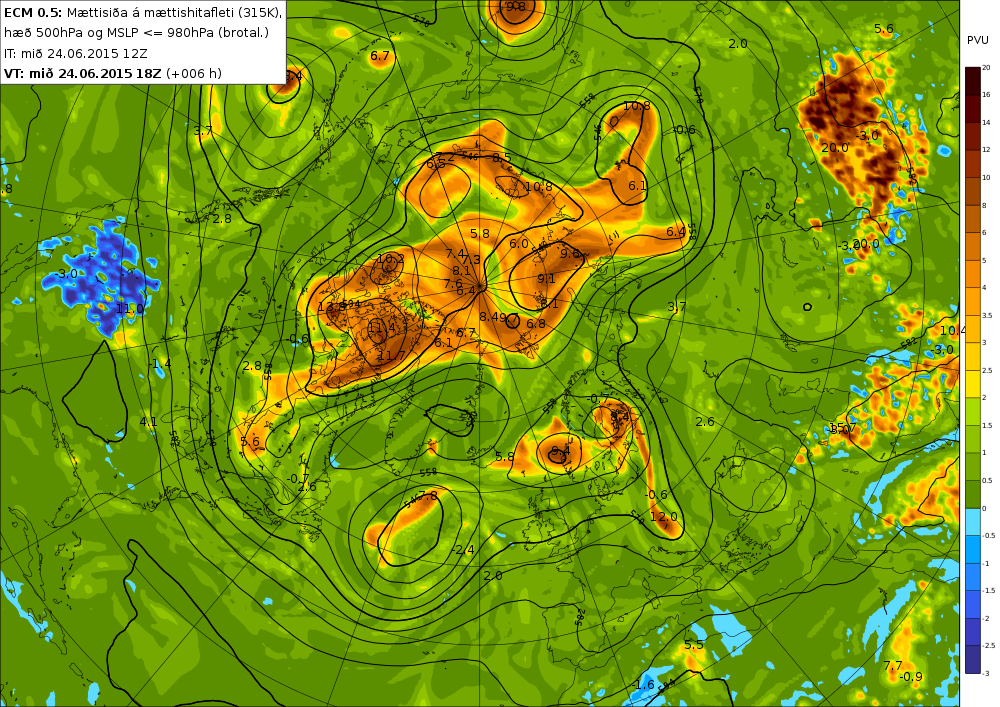Click the PVU label above the color scale
The width and height of the screenshot is (1000, 707).
point(977,40)
